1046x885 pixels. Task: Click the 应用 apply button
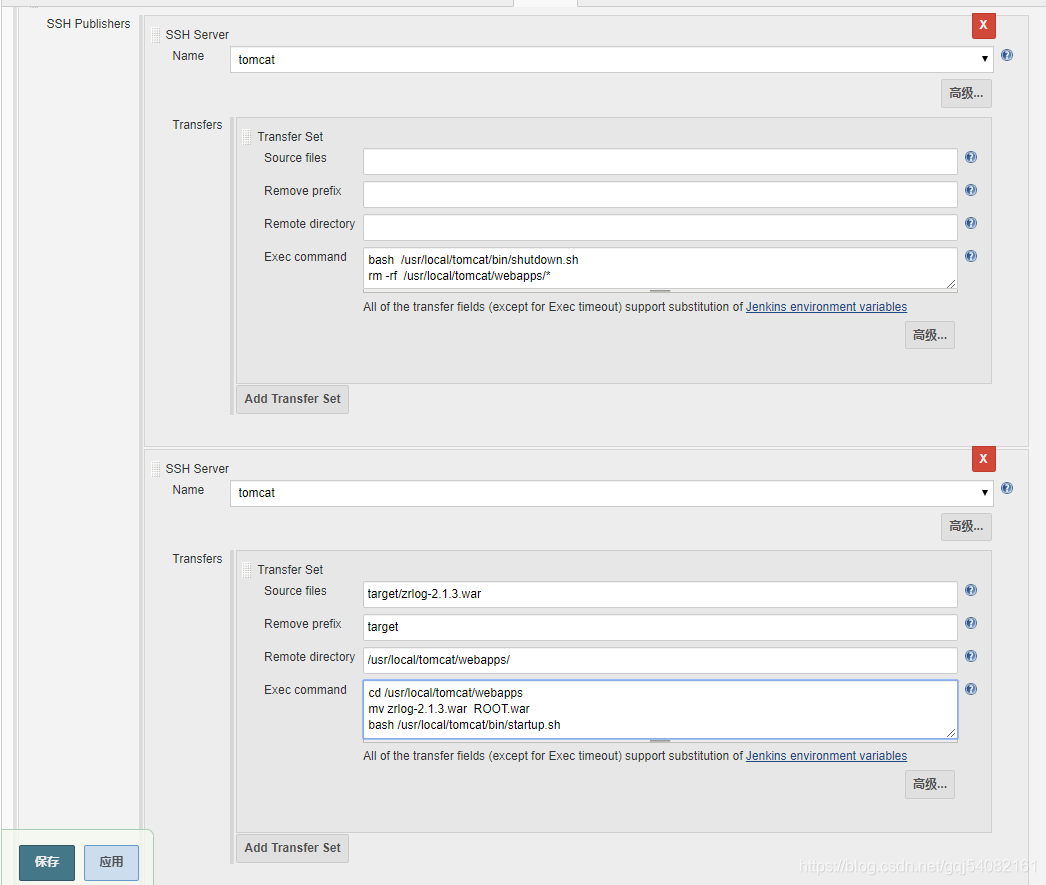coord(111,862)
